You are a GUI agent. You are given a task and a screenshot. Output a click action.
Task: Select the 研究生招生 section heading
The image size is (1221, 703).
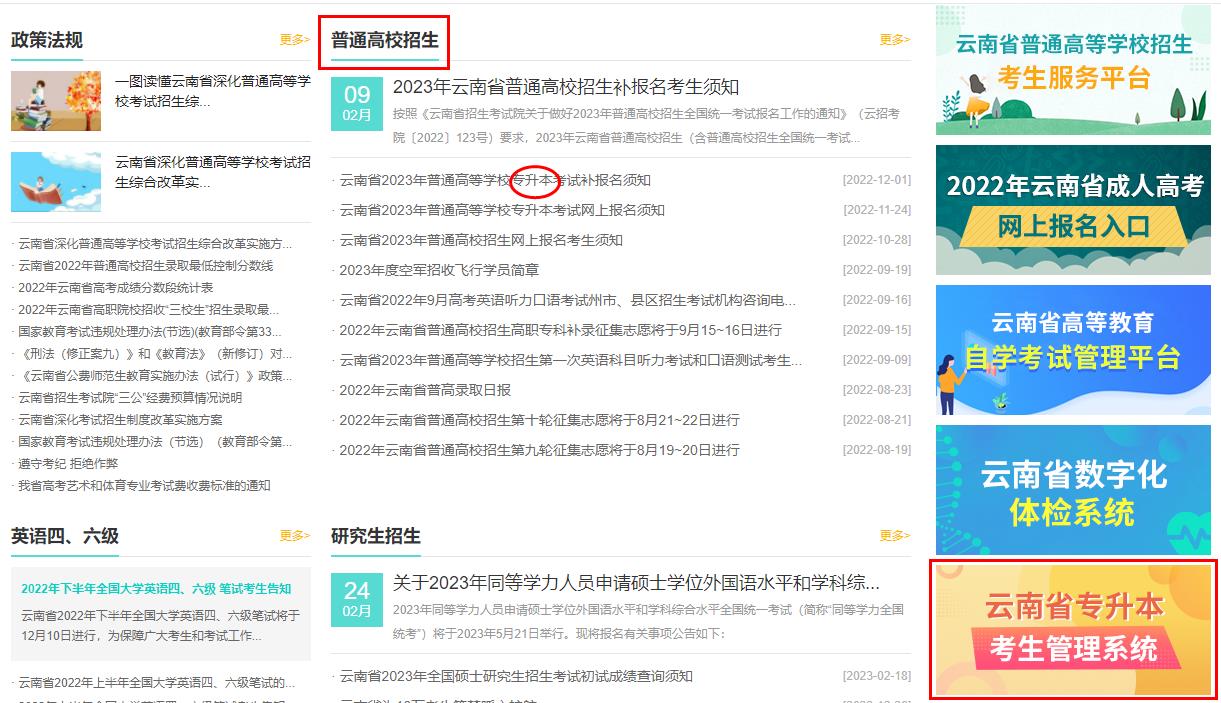click(x=376, y=536)
